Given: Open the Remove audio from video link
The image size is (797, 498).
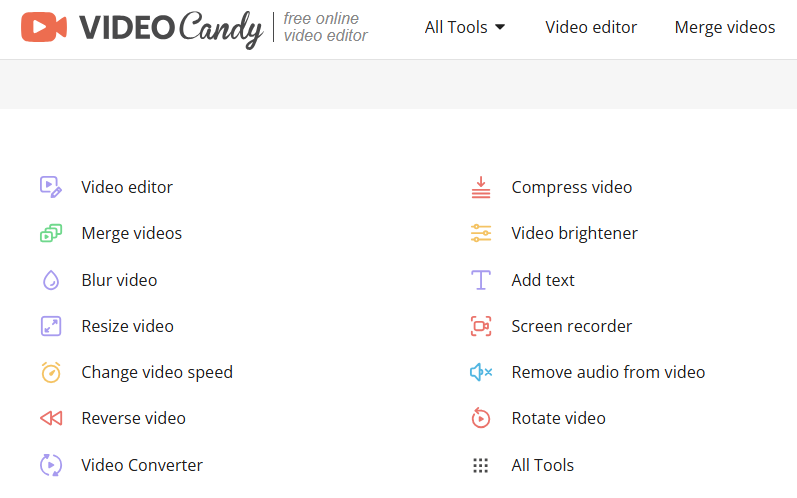Looking at the screenshot, I should click(x=608, y=372).
